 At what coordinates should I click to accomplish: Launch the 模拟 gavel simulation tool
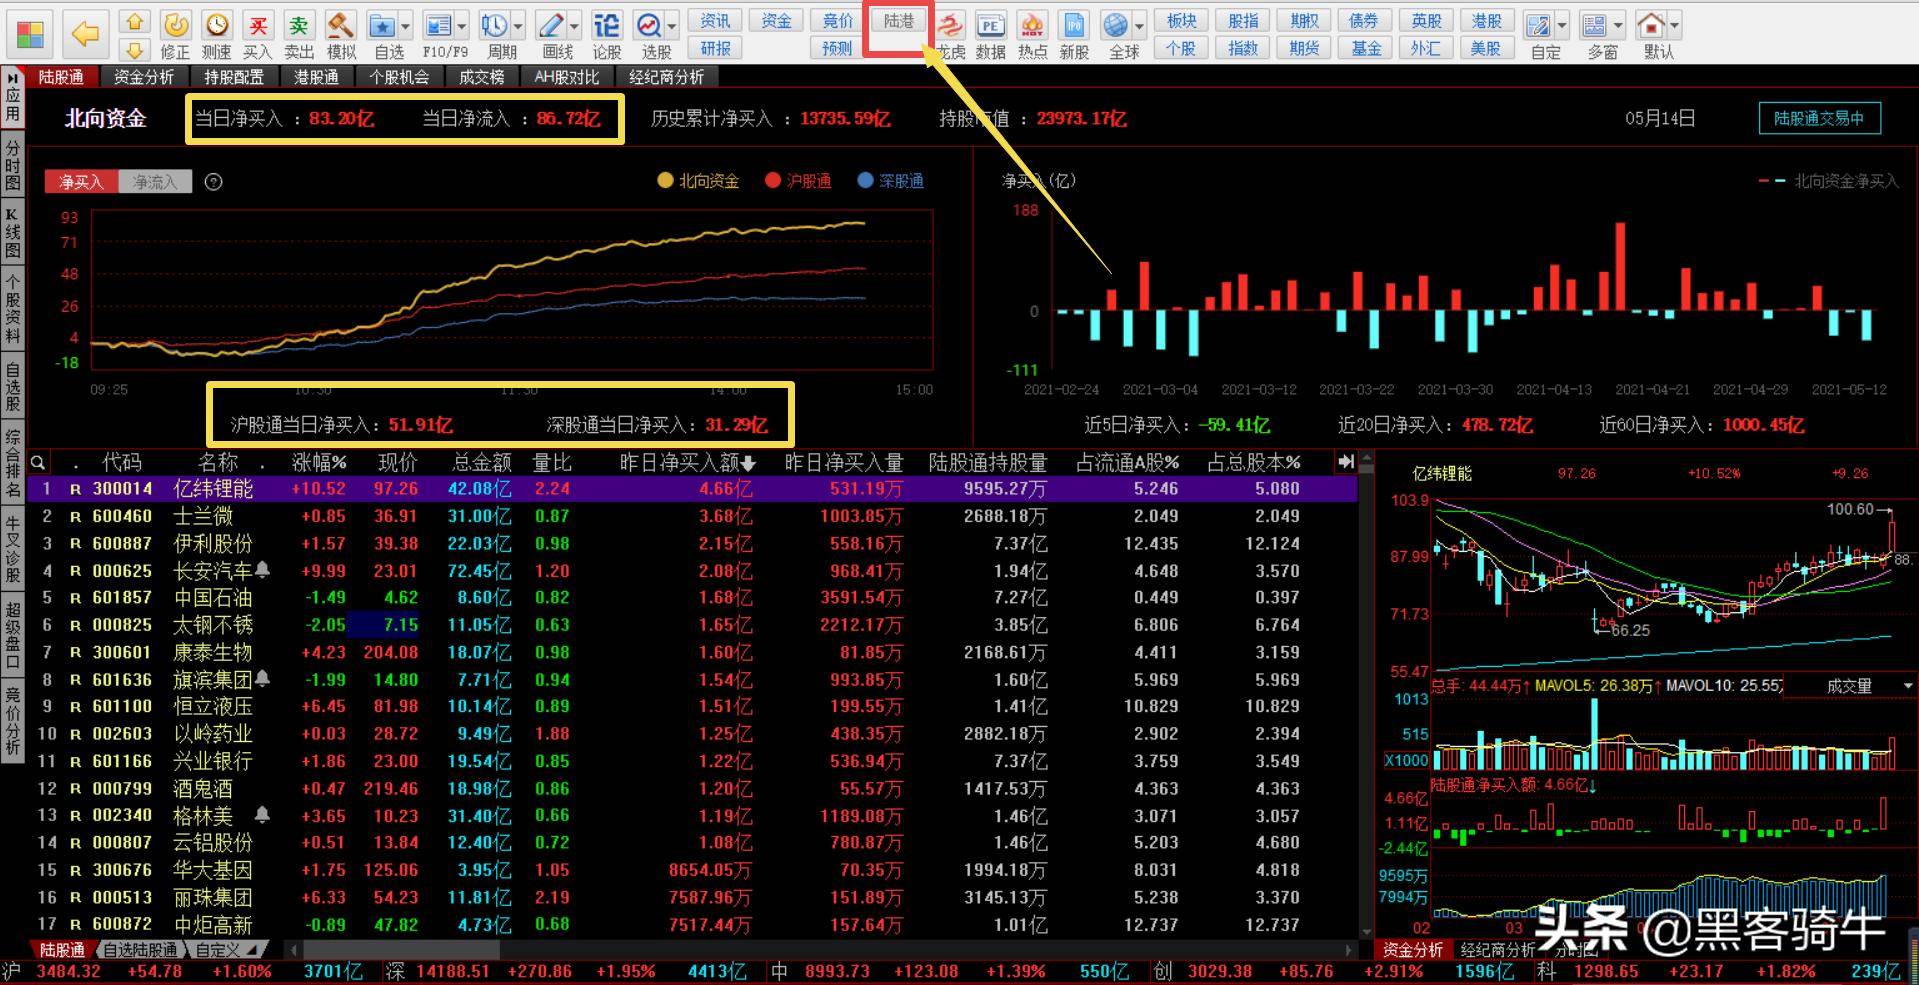(341, 33)
